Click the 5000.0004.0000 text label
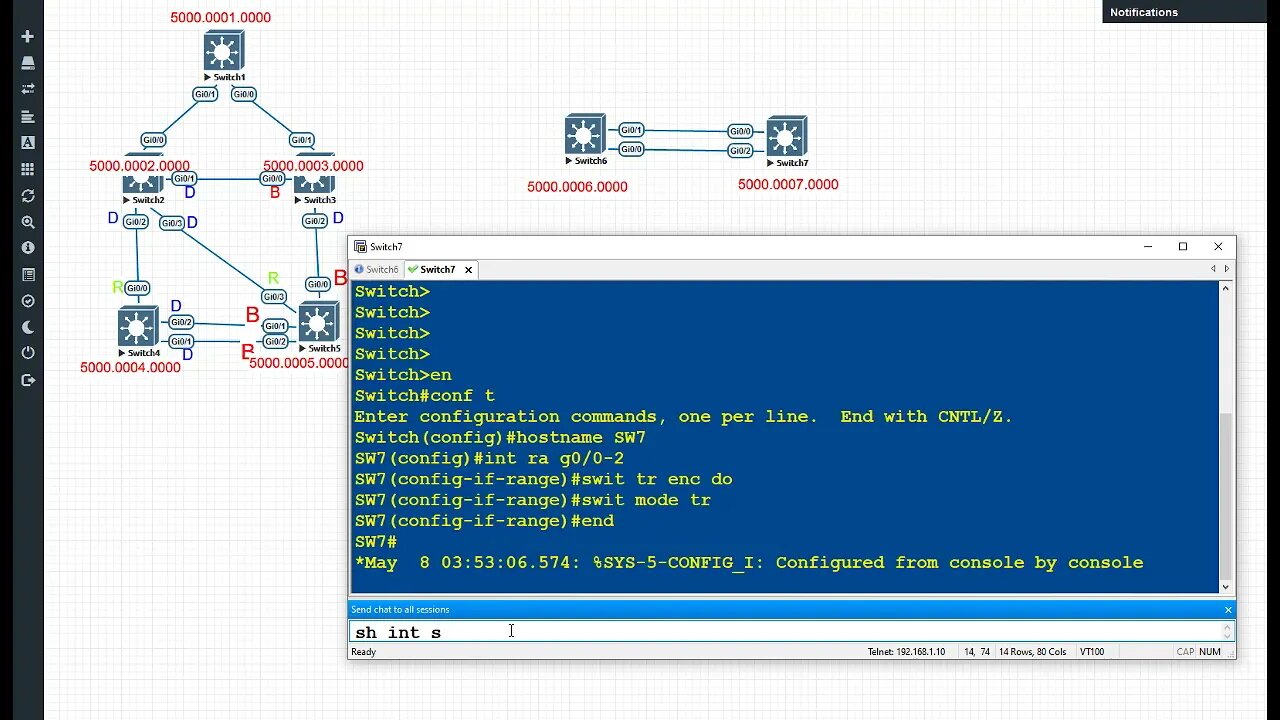Viewport: 1280px width, 720px height. (x=130, y=367)
